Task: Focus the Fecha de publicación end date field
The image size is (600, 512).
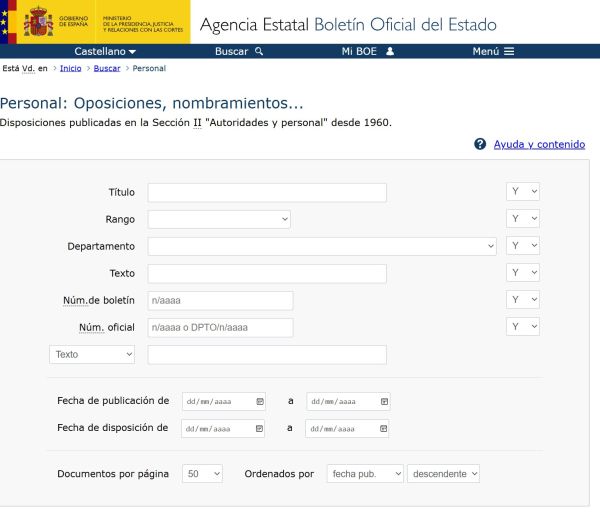Action: pos(348,401)
